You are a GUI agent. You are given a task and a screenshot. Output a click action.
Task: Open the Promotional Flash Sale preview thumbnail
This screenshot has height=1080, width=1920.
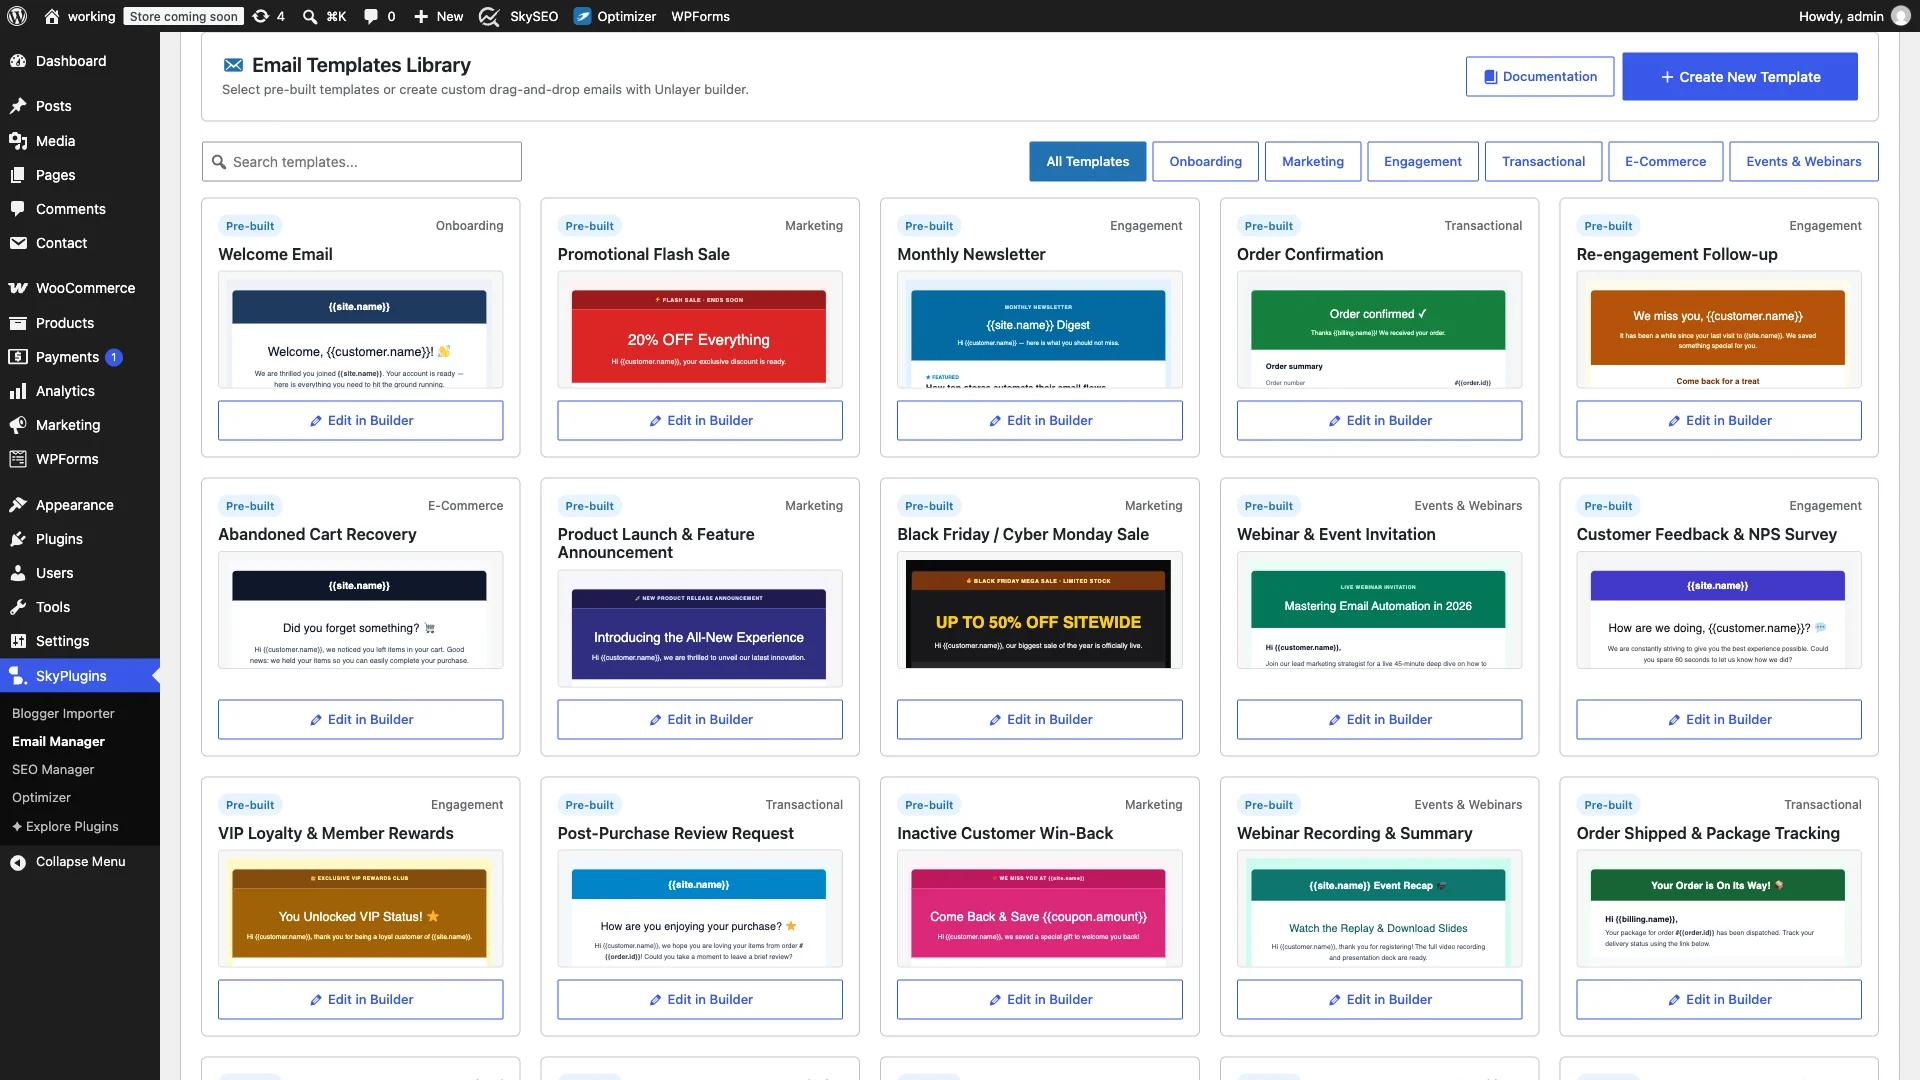pos(699,329)
